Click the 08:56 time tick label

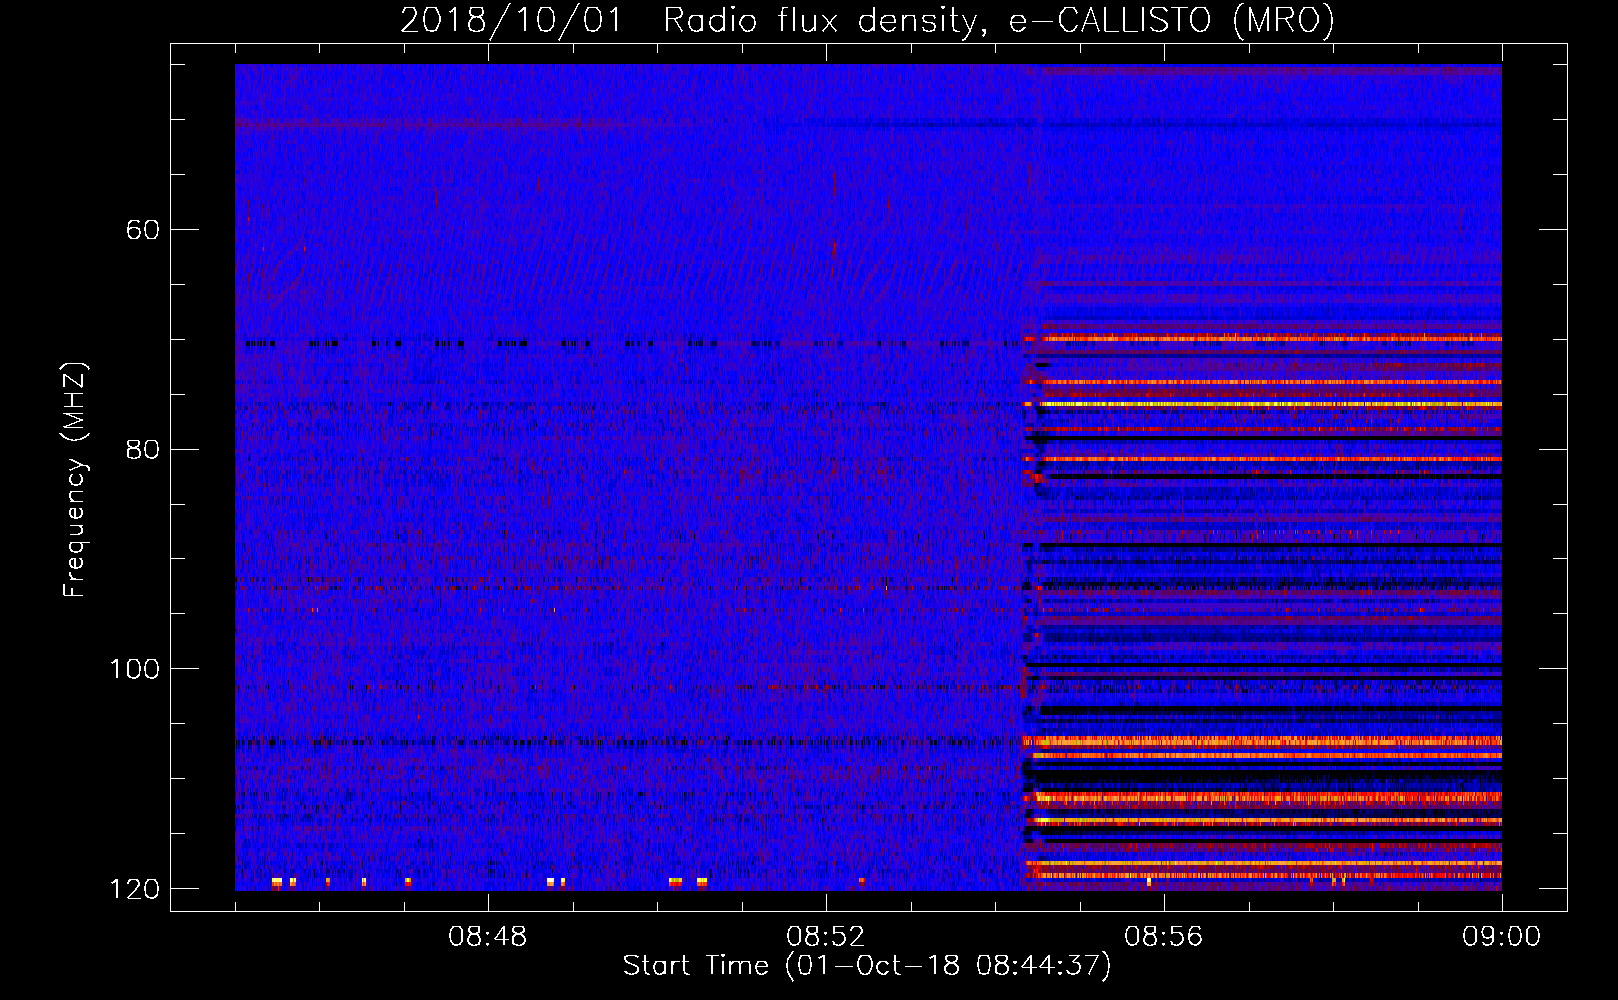coord(1164,937)
